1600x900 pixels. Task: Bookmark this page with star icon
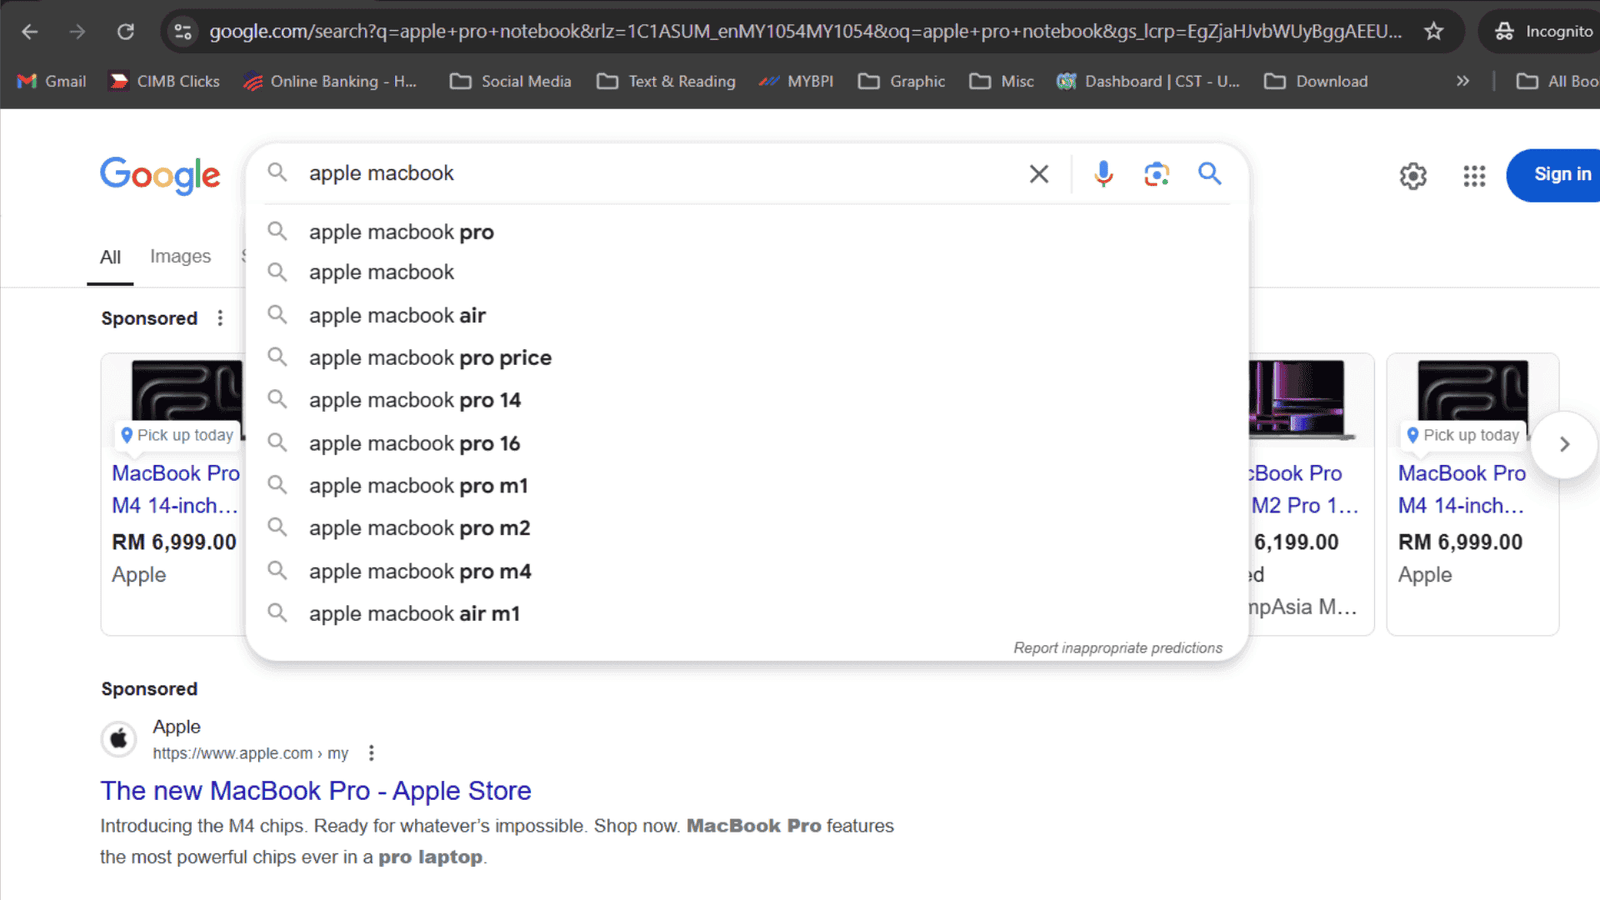[1434, 32]
